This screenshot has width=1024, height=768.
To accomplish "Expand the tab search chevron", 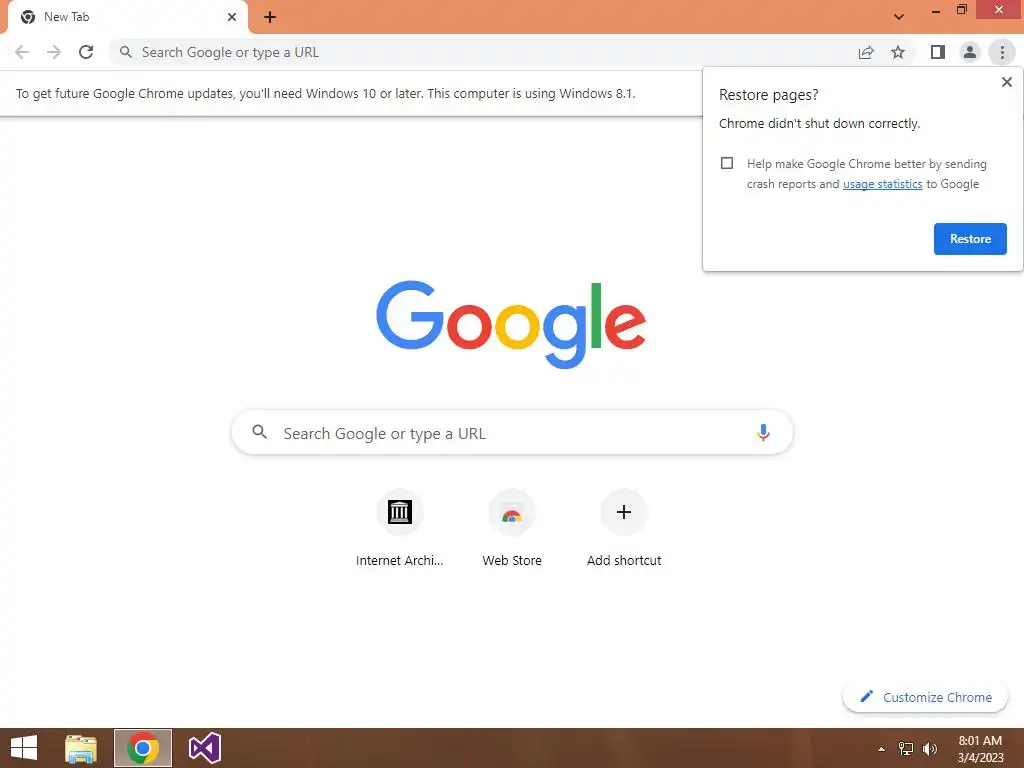I will click(899, 17).
